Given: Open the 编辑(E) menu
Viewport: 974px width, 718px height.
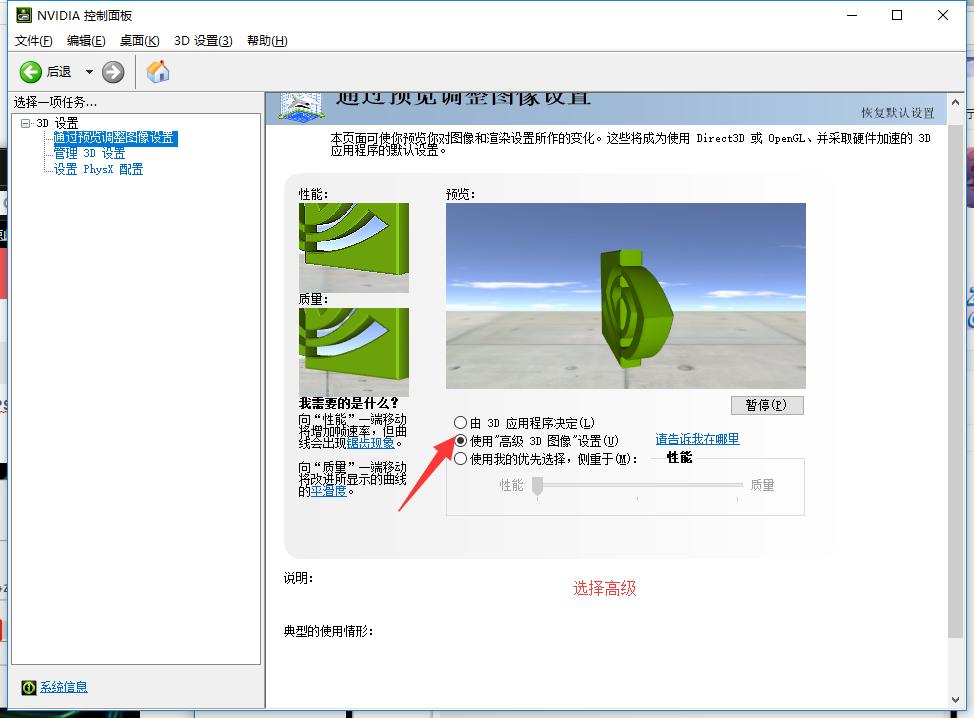Looking at the screenshot, I should pos(86,41).
